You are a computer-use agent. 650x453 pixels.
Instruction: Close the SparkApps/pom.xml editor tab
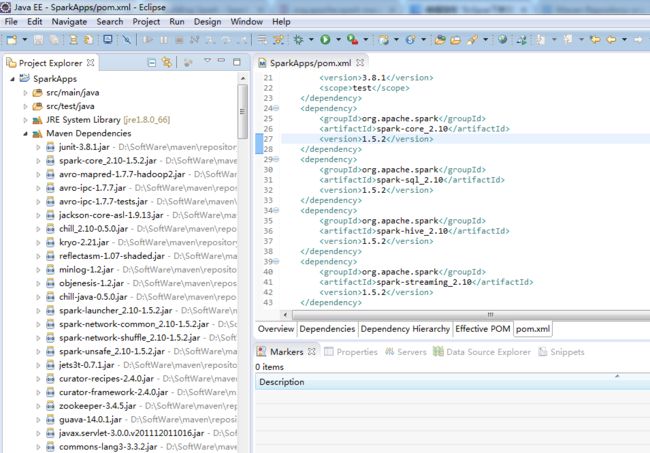pyautogui.click(x=360, y=63)
